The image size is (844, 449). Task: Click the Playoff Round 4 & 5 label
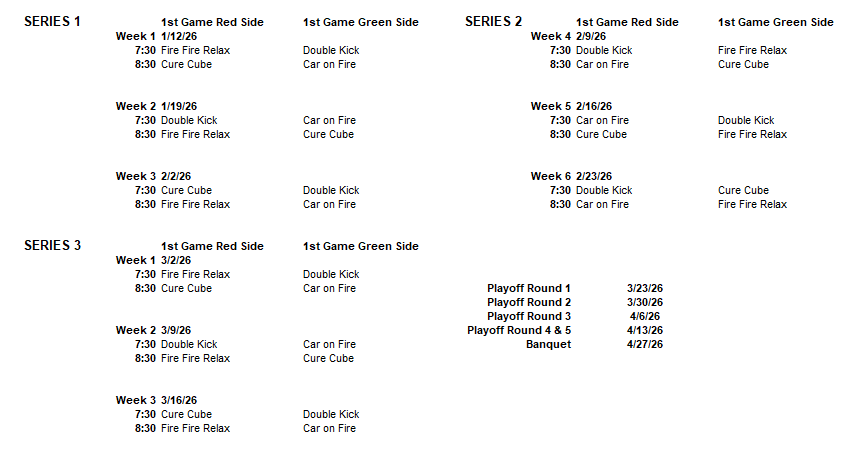(519, 330)
